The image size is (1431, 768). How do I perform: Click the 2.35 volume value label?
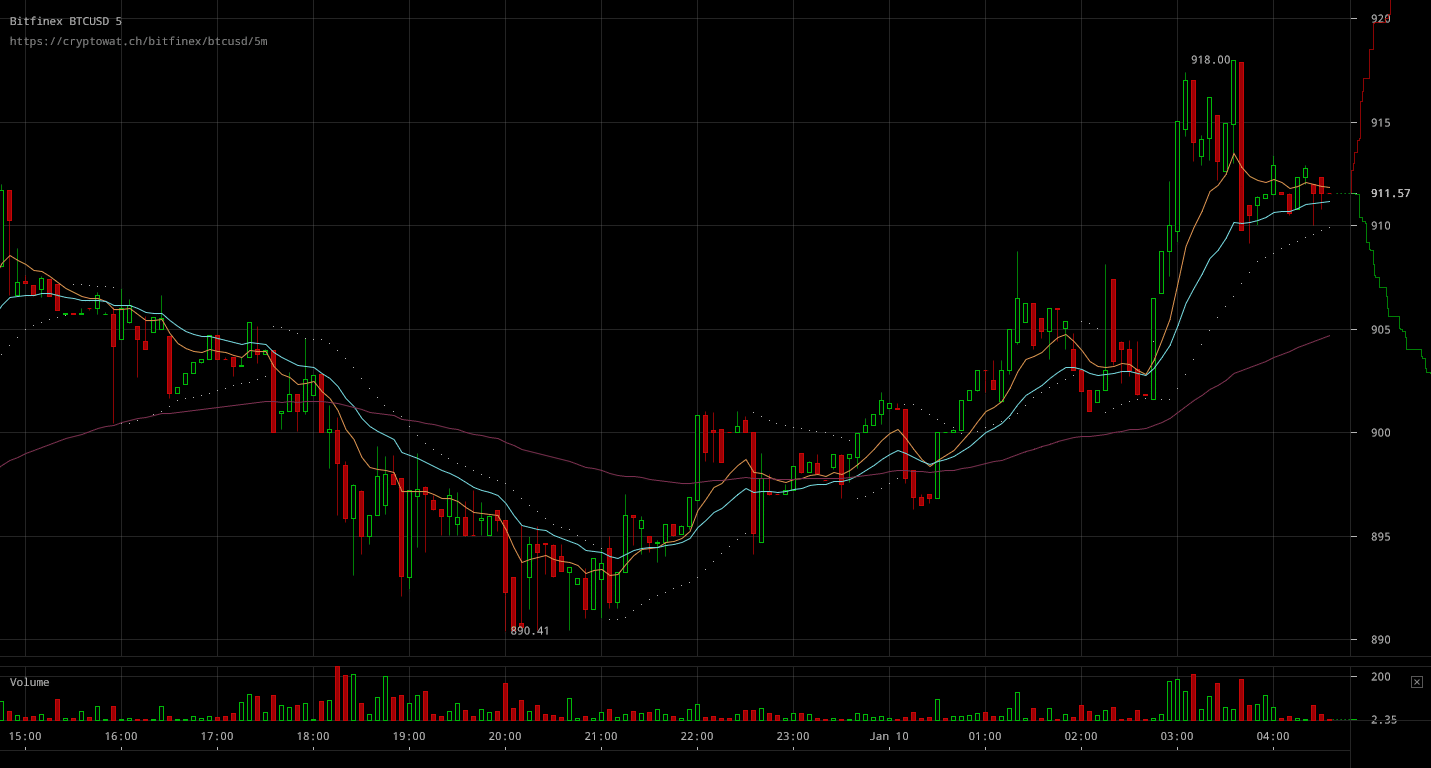(1384, 720)
